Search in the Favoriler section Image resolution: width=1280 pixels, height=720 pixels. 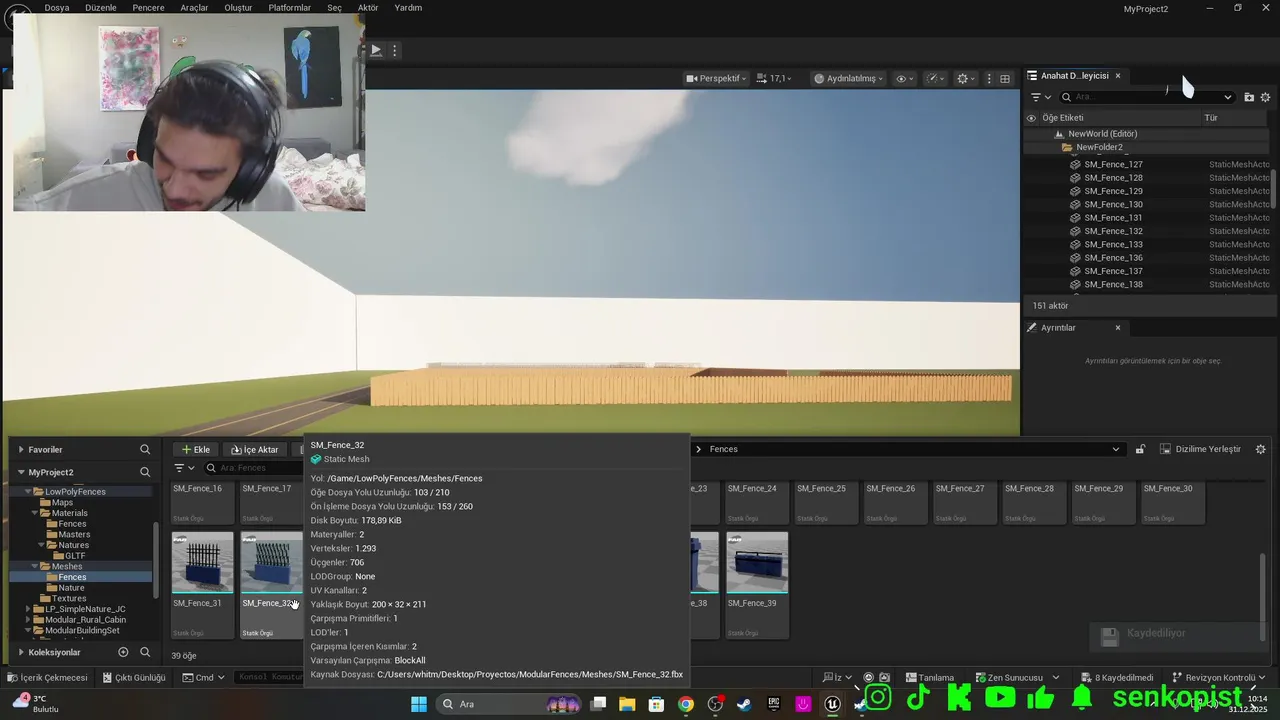(x=145, y=450)
